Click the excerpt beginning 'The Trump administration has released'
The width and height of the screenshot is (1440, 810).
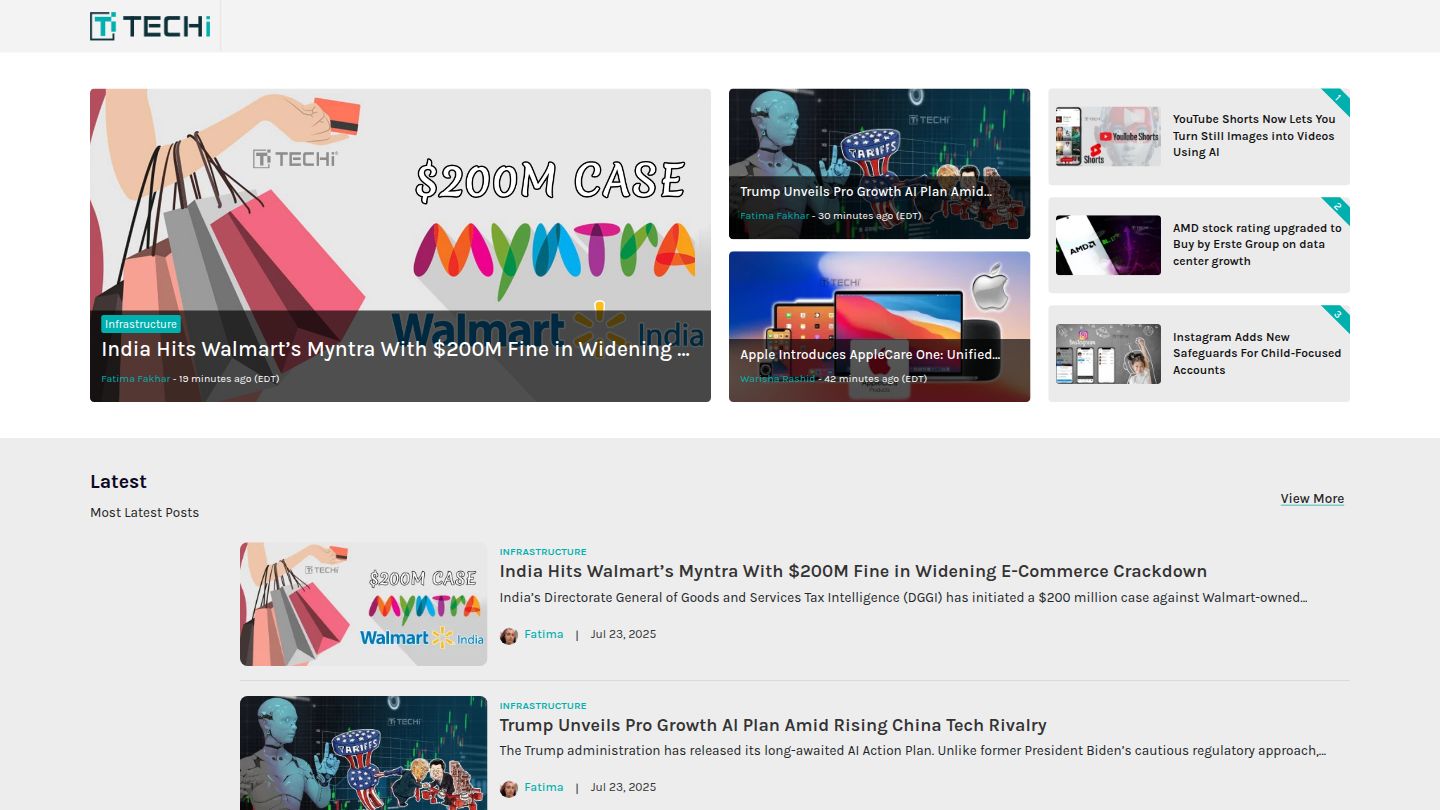pos(913,751)
